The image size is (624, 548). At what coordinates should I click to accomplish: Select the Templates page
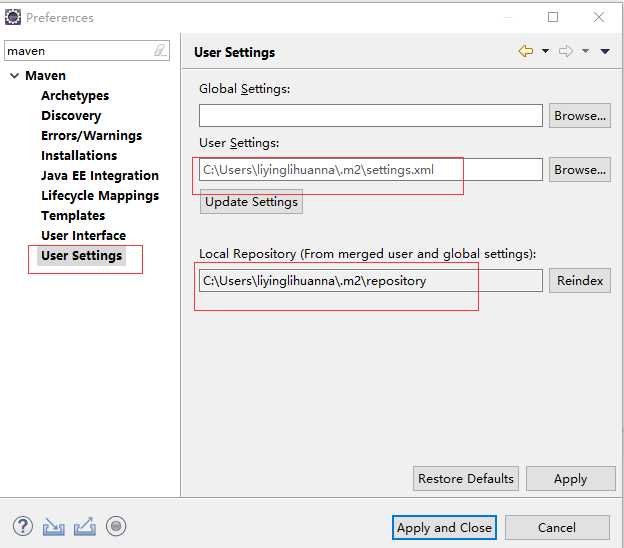click(x=73, y=215)
